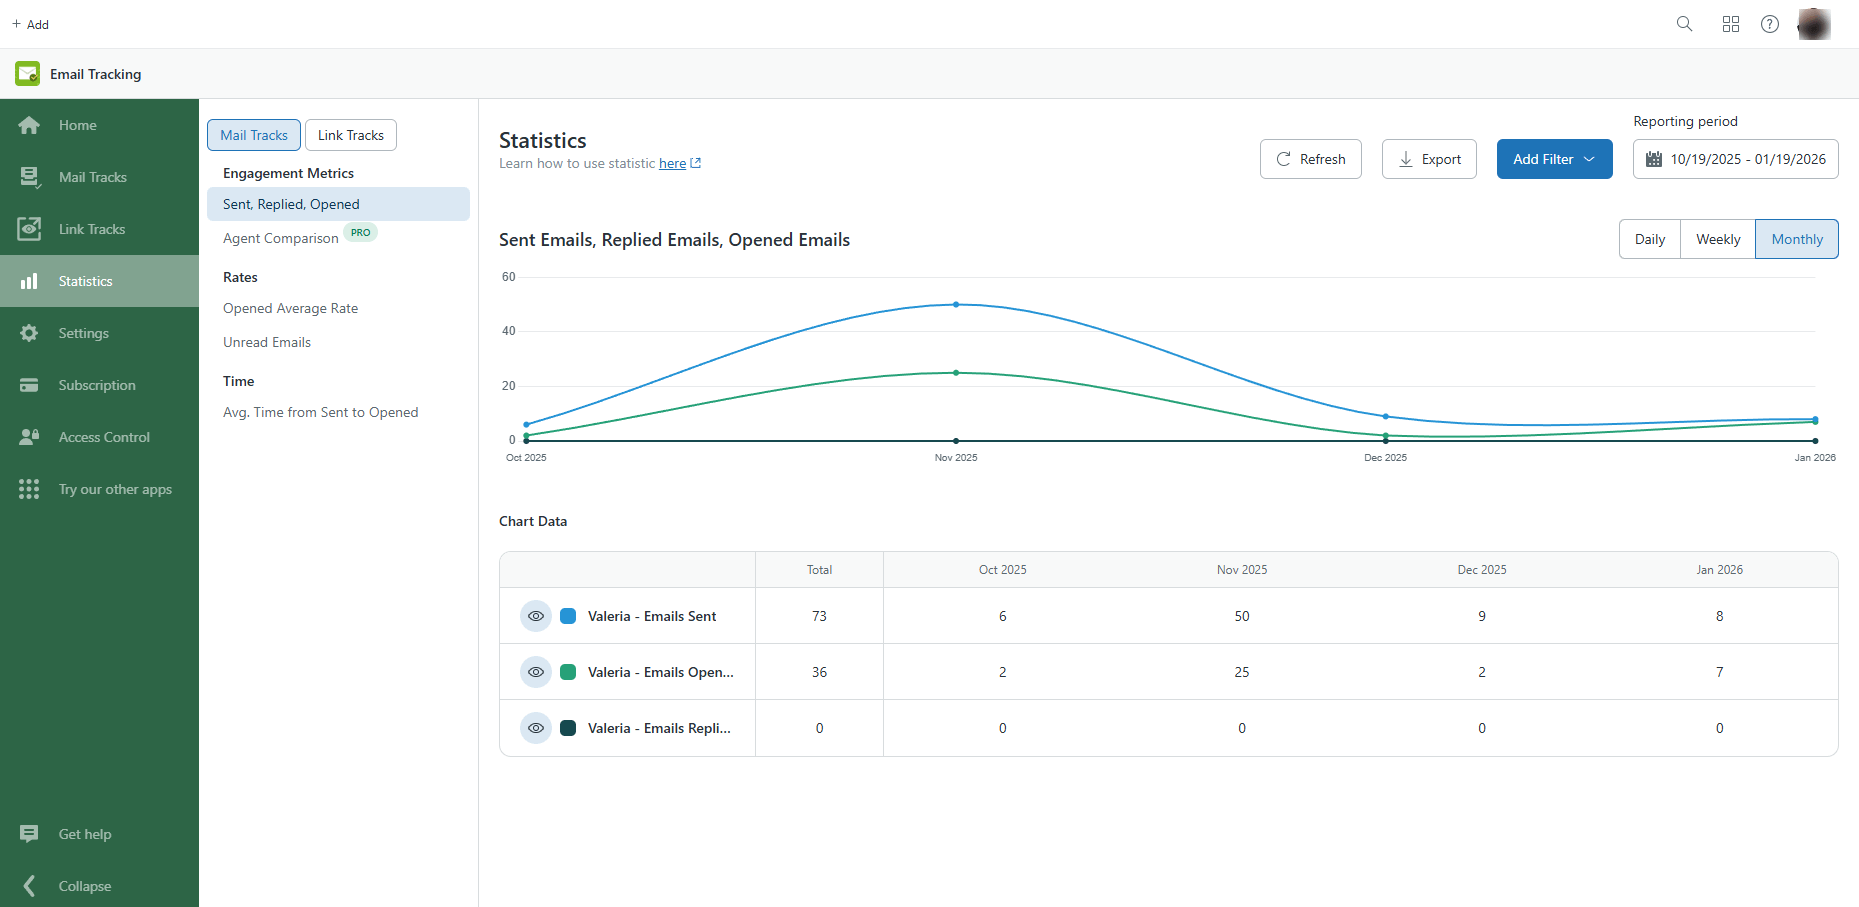Click the help question mark icon
Image resolution: width=1859 pixels, height=907 pixels.
coord(1770,24)
